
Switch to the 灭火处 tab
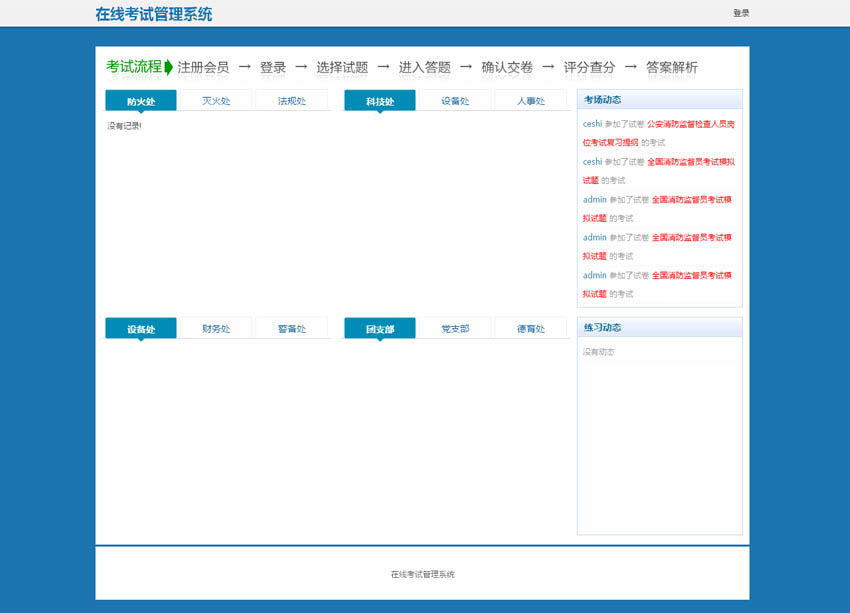[x=216, y=101]
